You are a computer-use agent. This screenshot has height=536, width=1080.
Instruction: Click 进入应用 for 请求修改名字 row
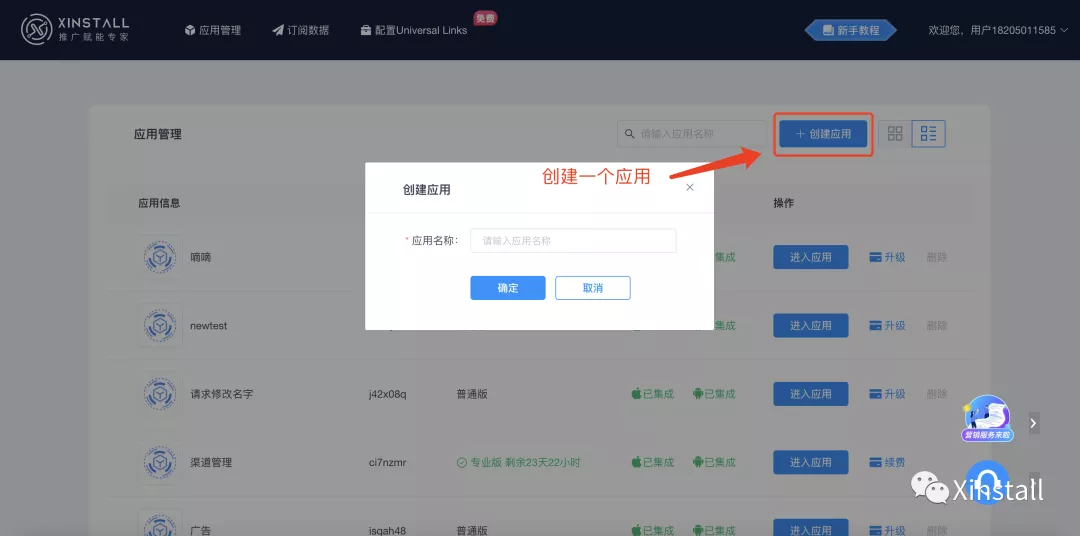tap(811, 394)
